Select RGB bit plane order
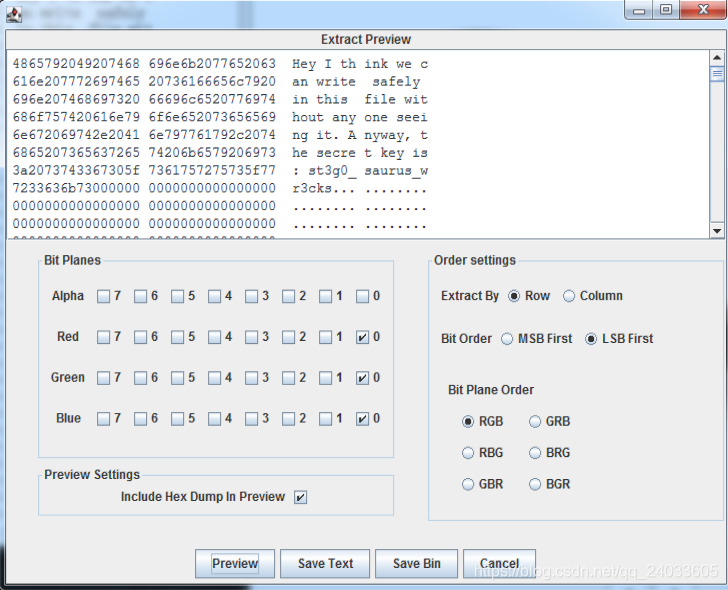This screenshot has width=728, height=590. [x=468, y=421]
